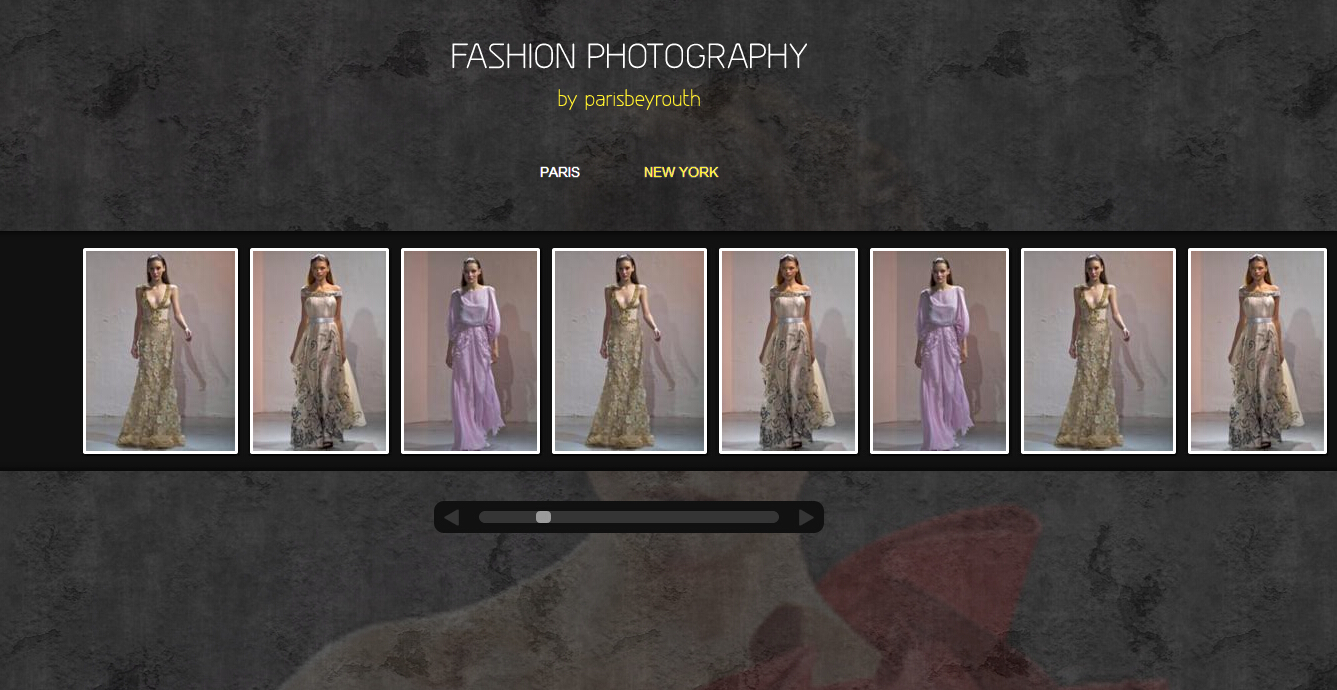The height and width of the screenshot is (690, 1337).
Task: Open the first thumbnail, the gold lace gown
Action: point(160,351)
